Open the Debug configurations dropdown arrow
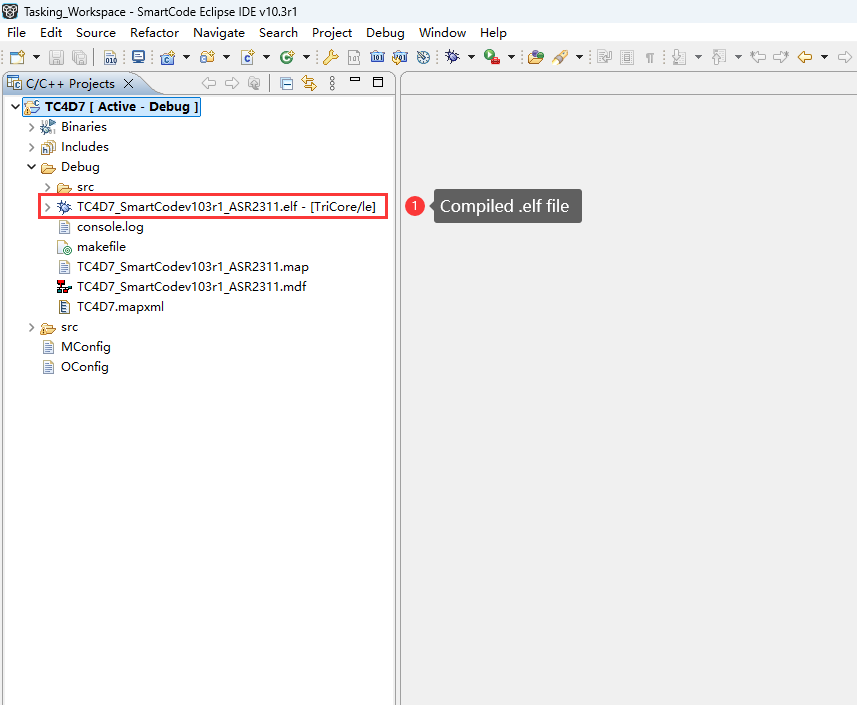 [x=471, y=58]
